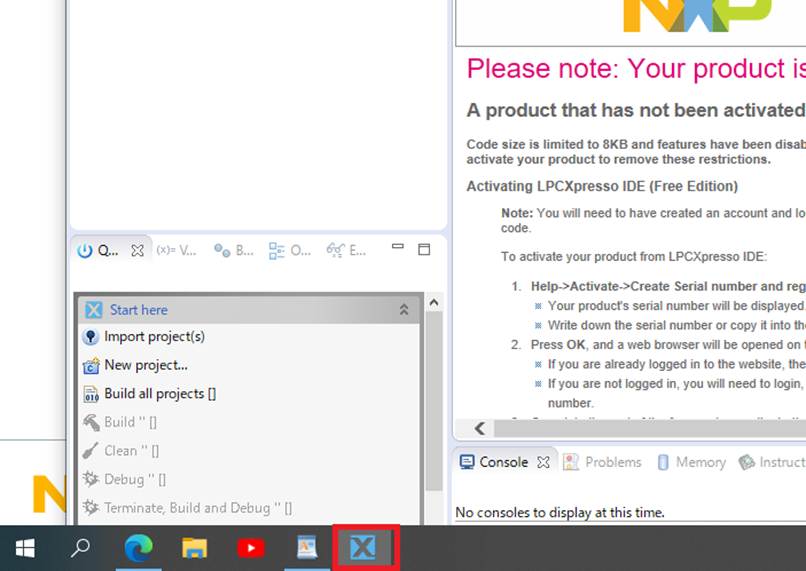Open Microsoft Edge from the taskbar
Viewport: 806px width, 571px height.
[138, 548]
